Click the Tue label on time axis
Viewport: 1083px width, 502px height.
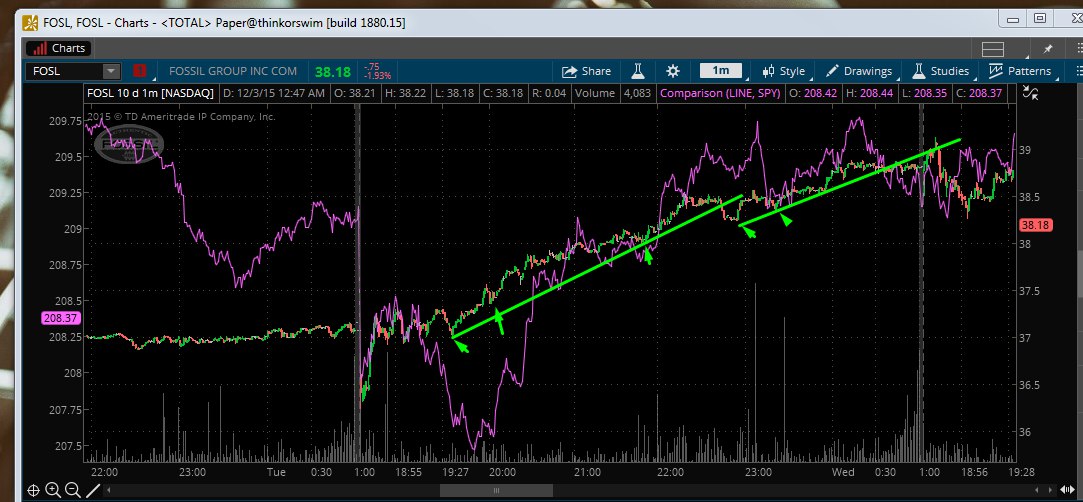[x=276, y=472]
